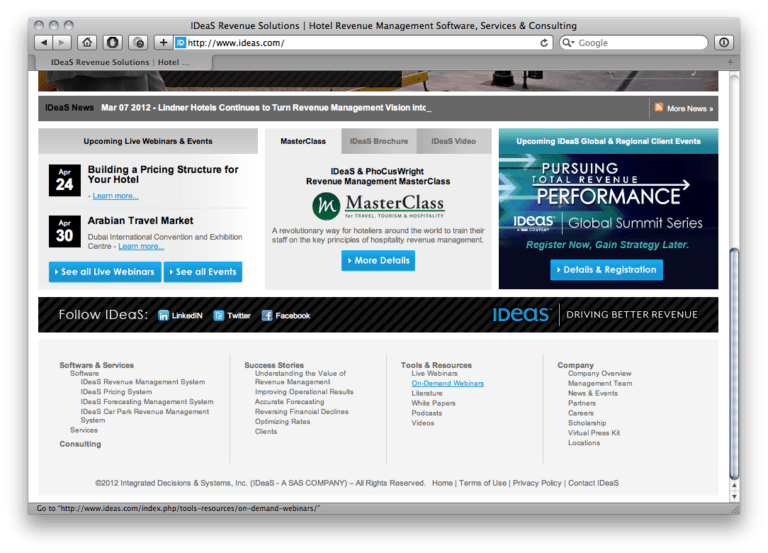Click the RSS feed icon
This screenshot has width=768, height=553.
pyautogui.click(x=659, y=107)
